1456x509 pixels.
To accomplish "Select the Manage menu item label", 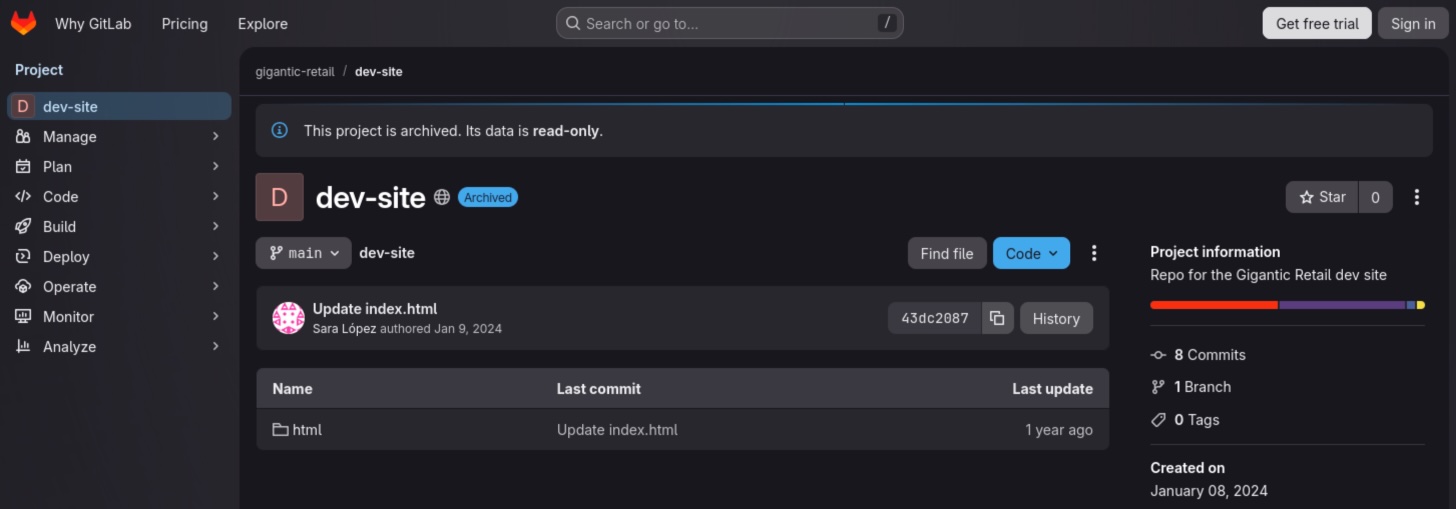I will click(70, 136).
